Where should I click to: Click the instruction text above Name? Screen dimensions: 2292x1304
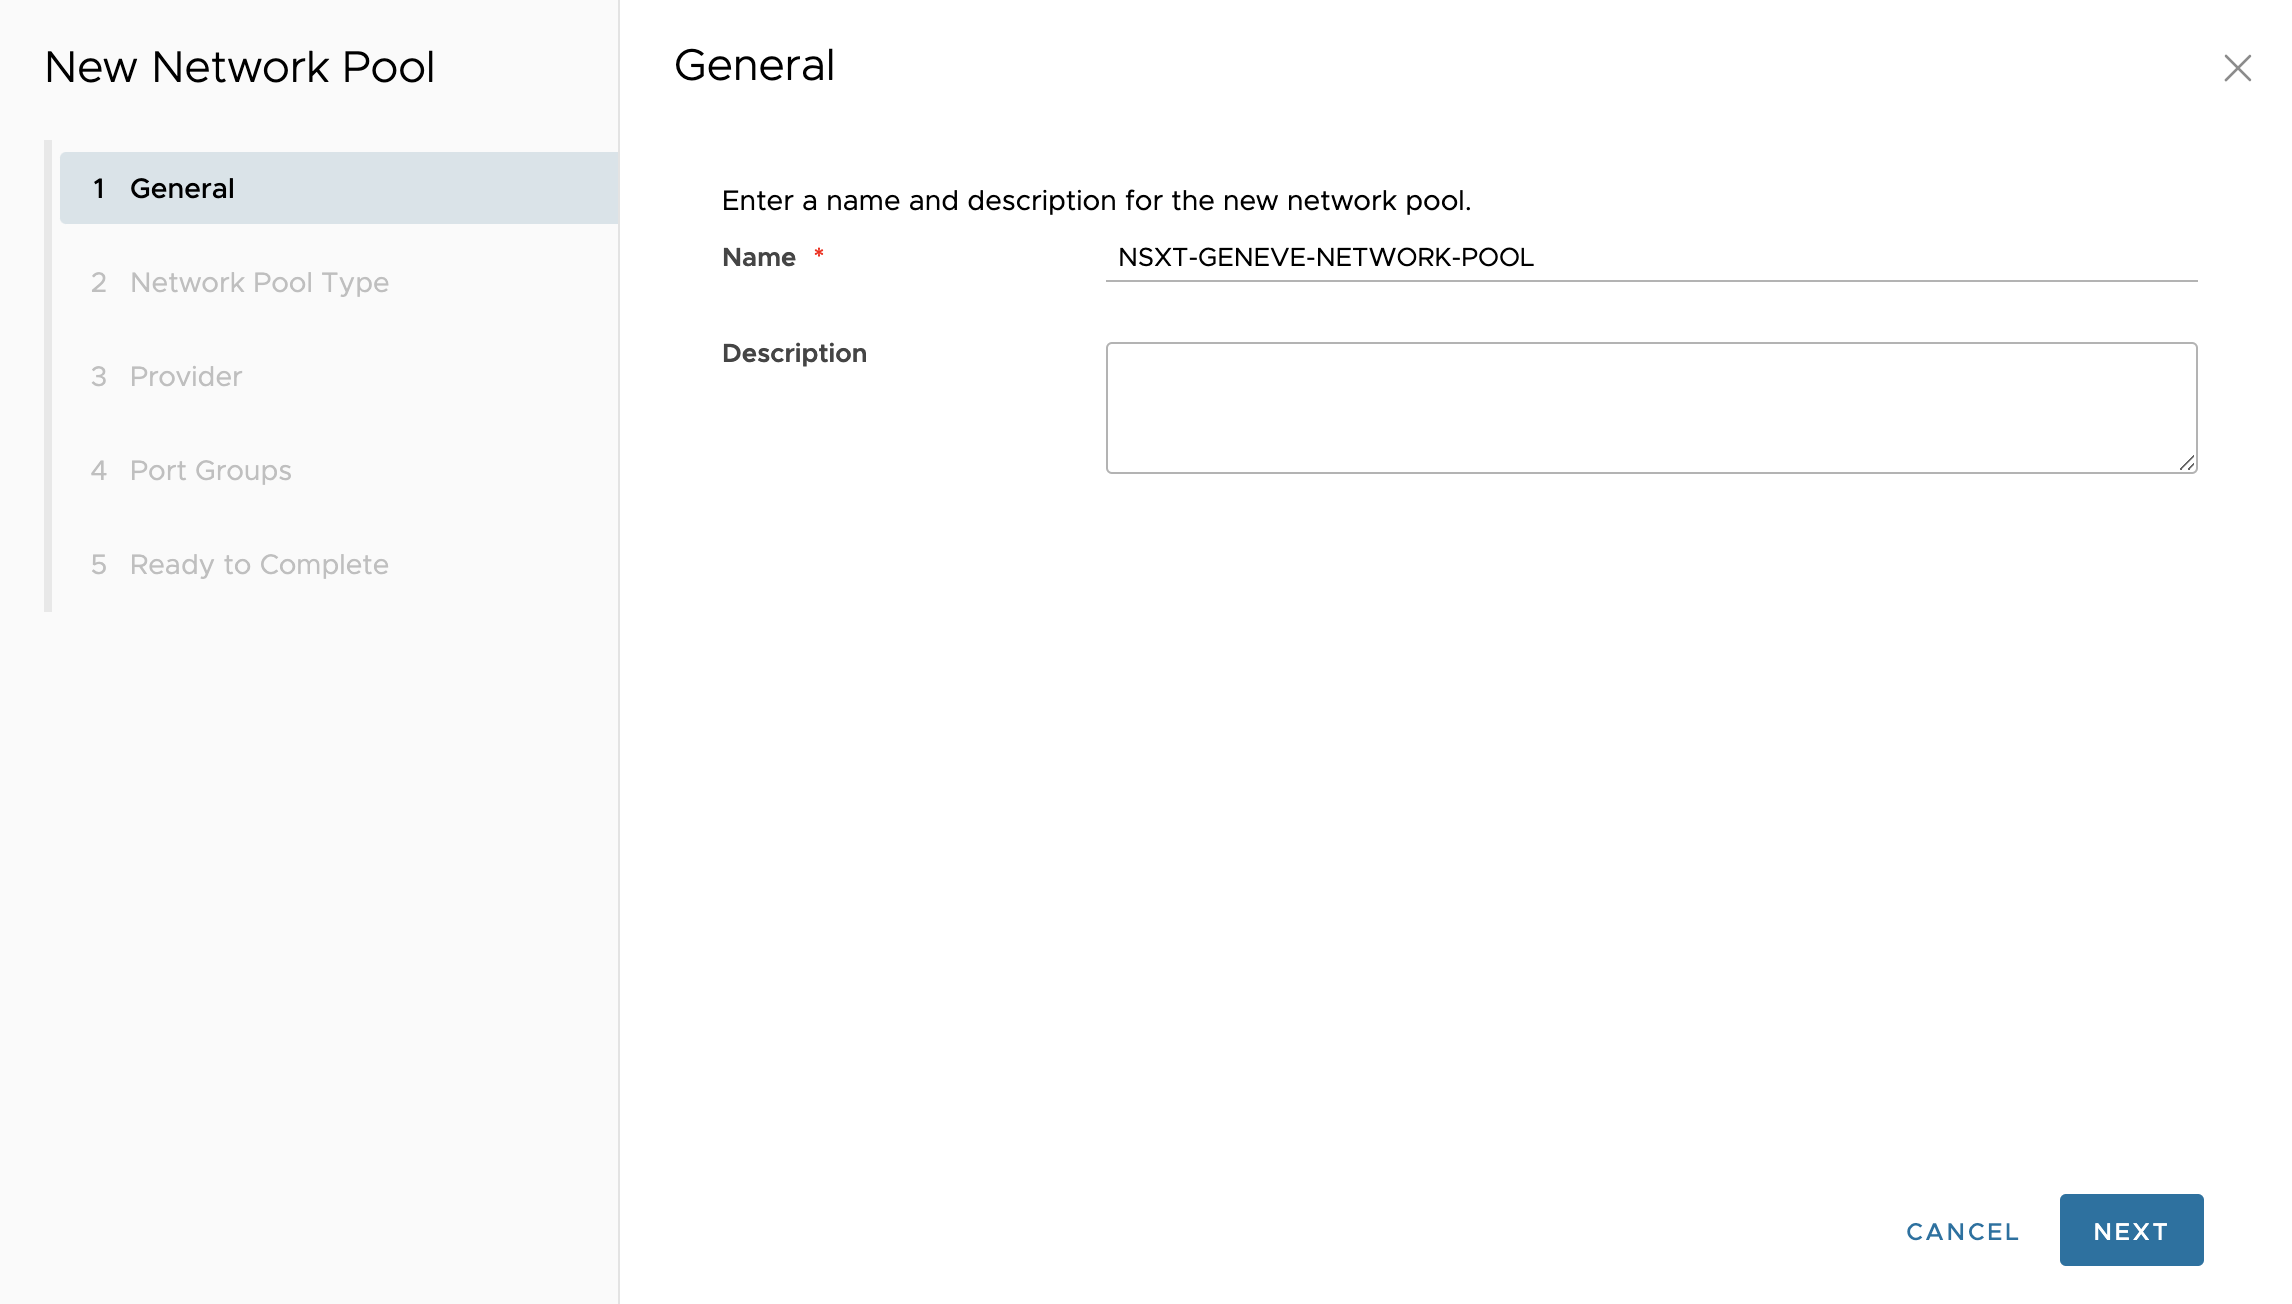pos(1096,200)
